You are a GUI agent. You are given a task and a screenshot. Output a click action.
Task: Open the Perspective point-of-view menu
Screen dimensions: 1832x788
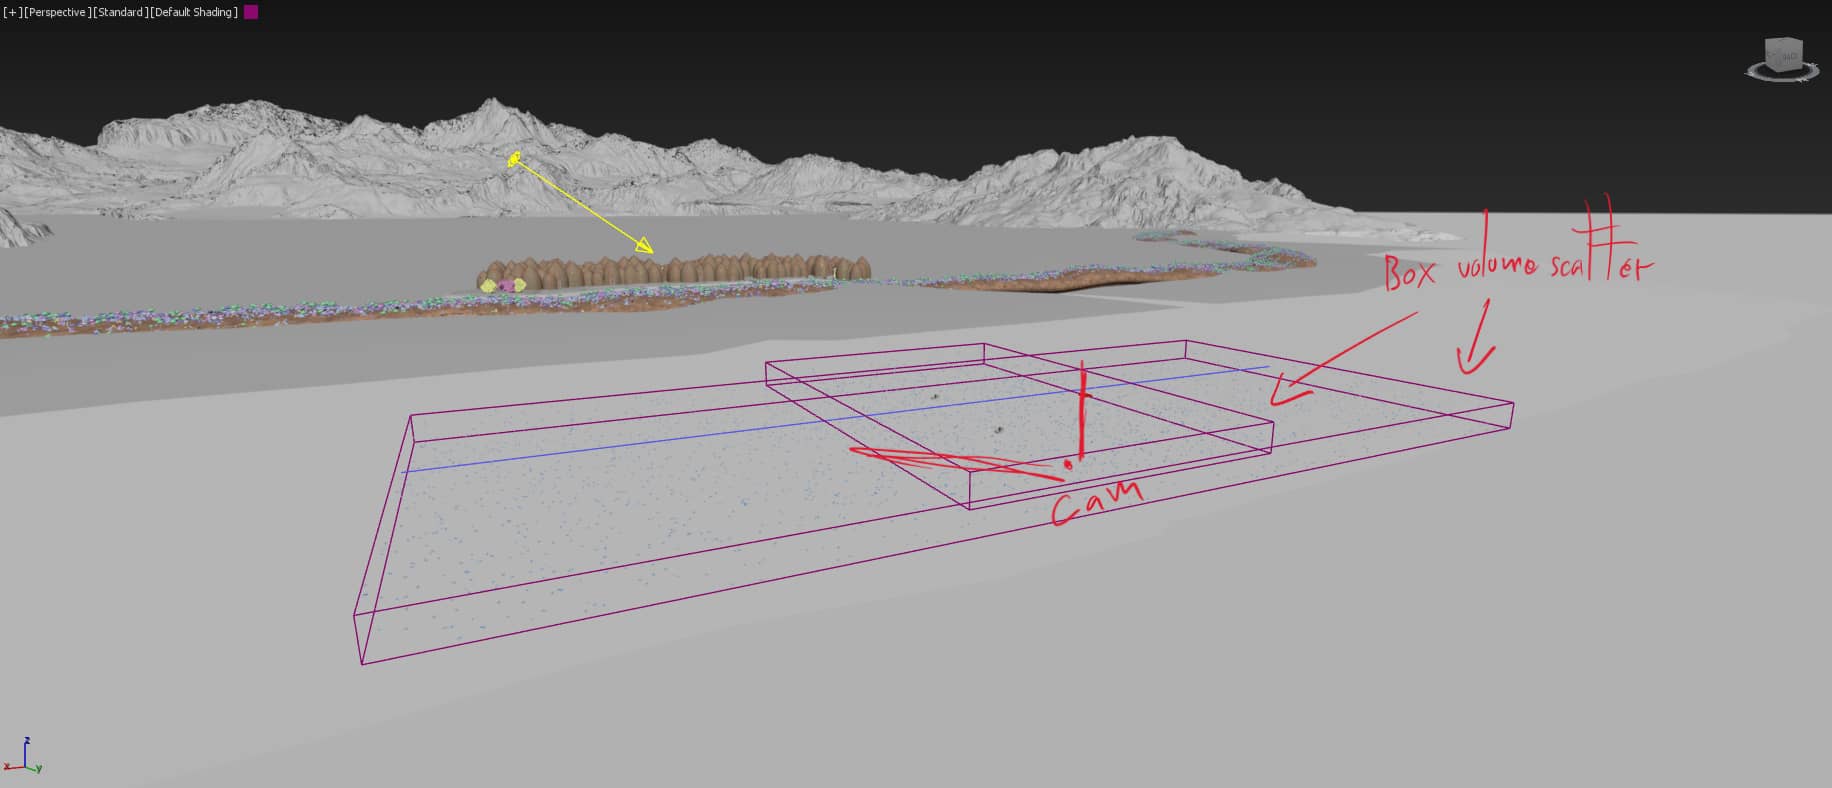[x=57, y=12]
